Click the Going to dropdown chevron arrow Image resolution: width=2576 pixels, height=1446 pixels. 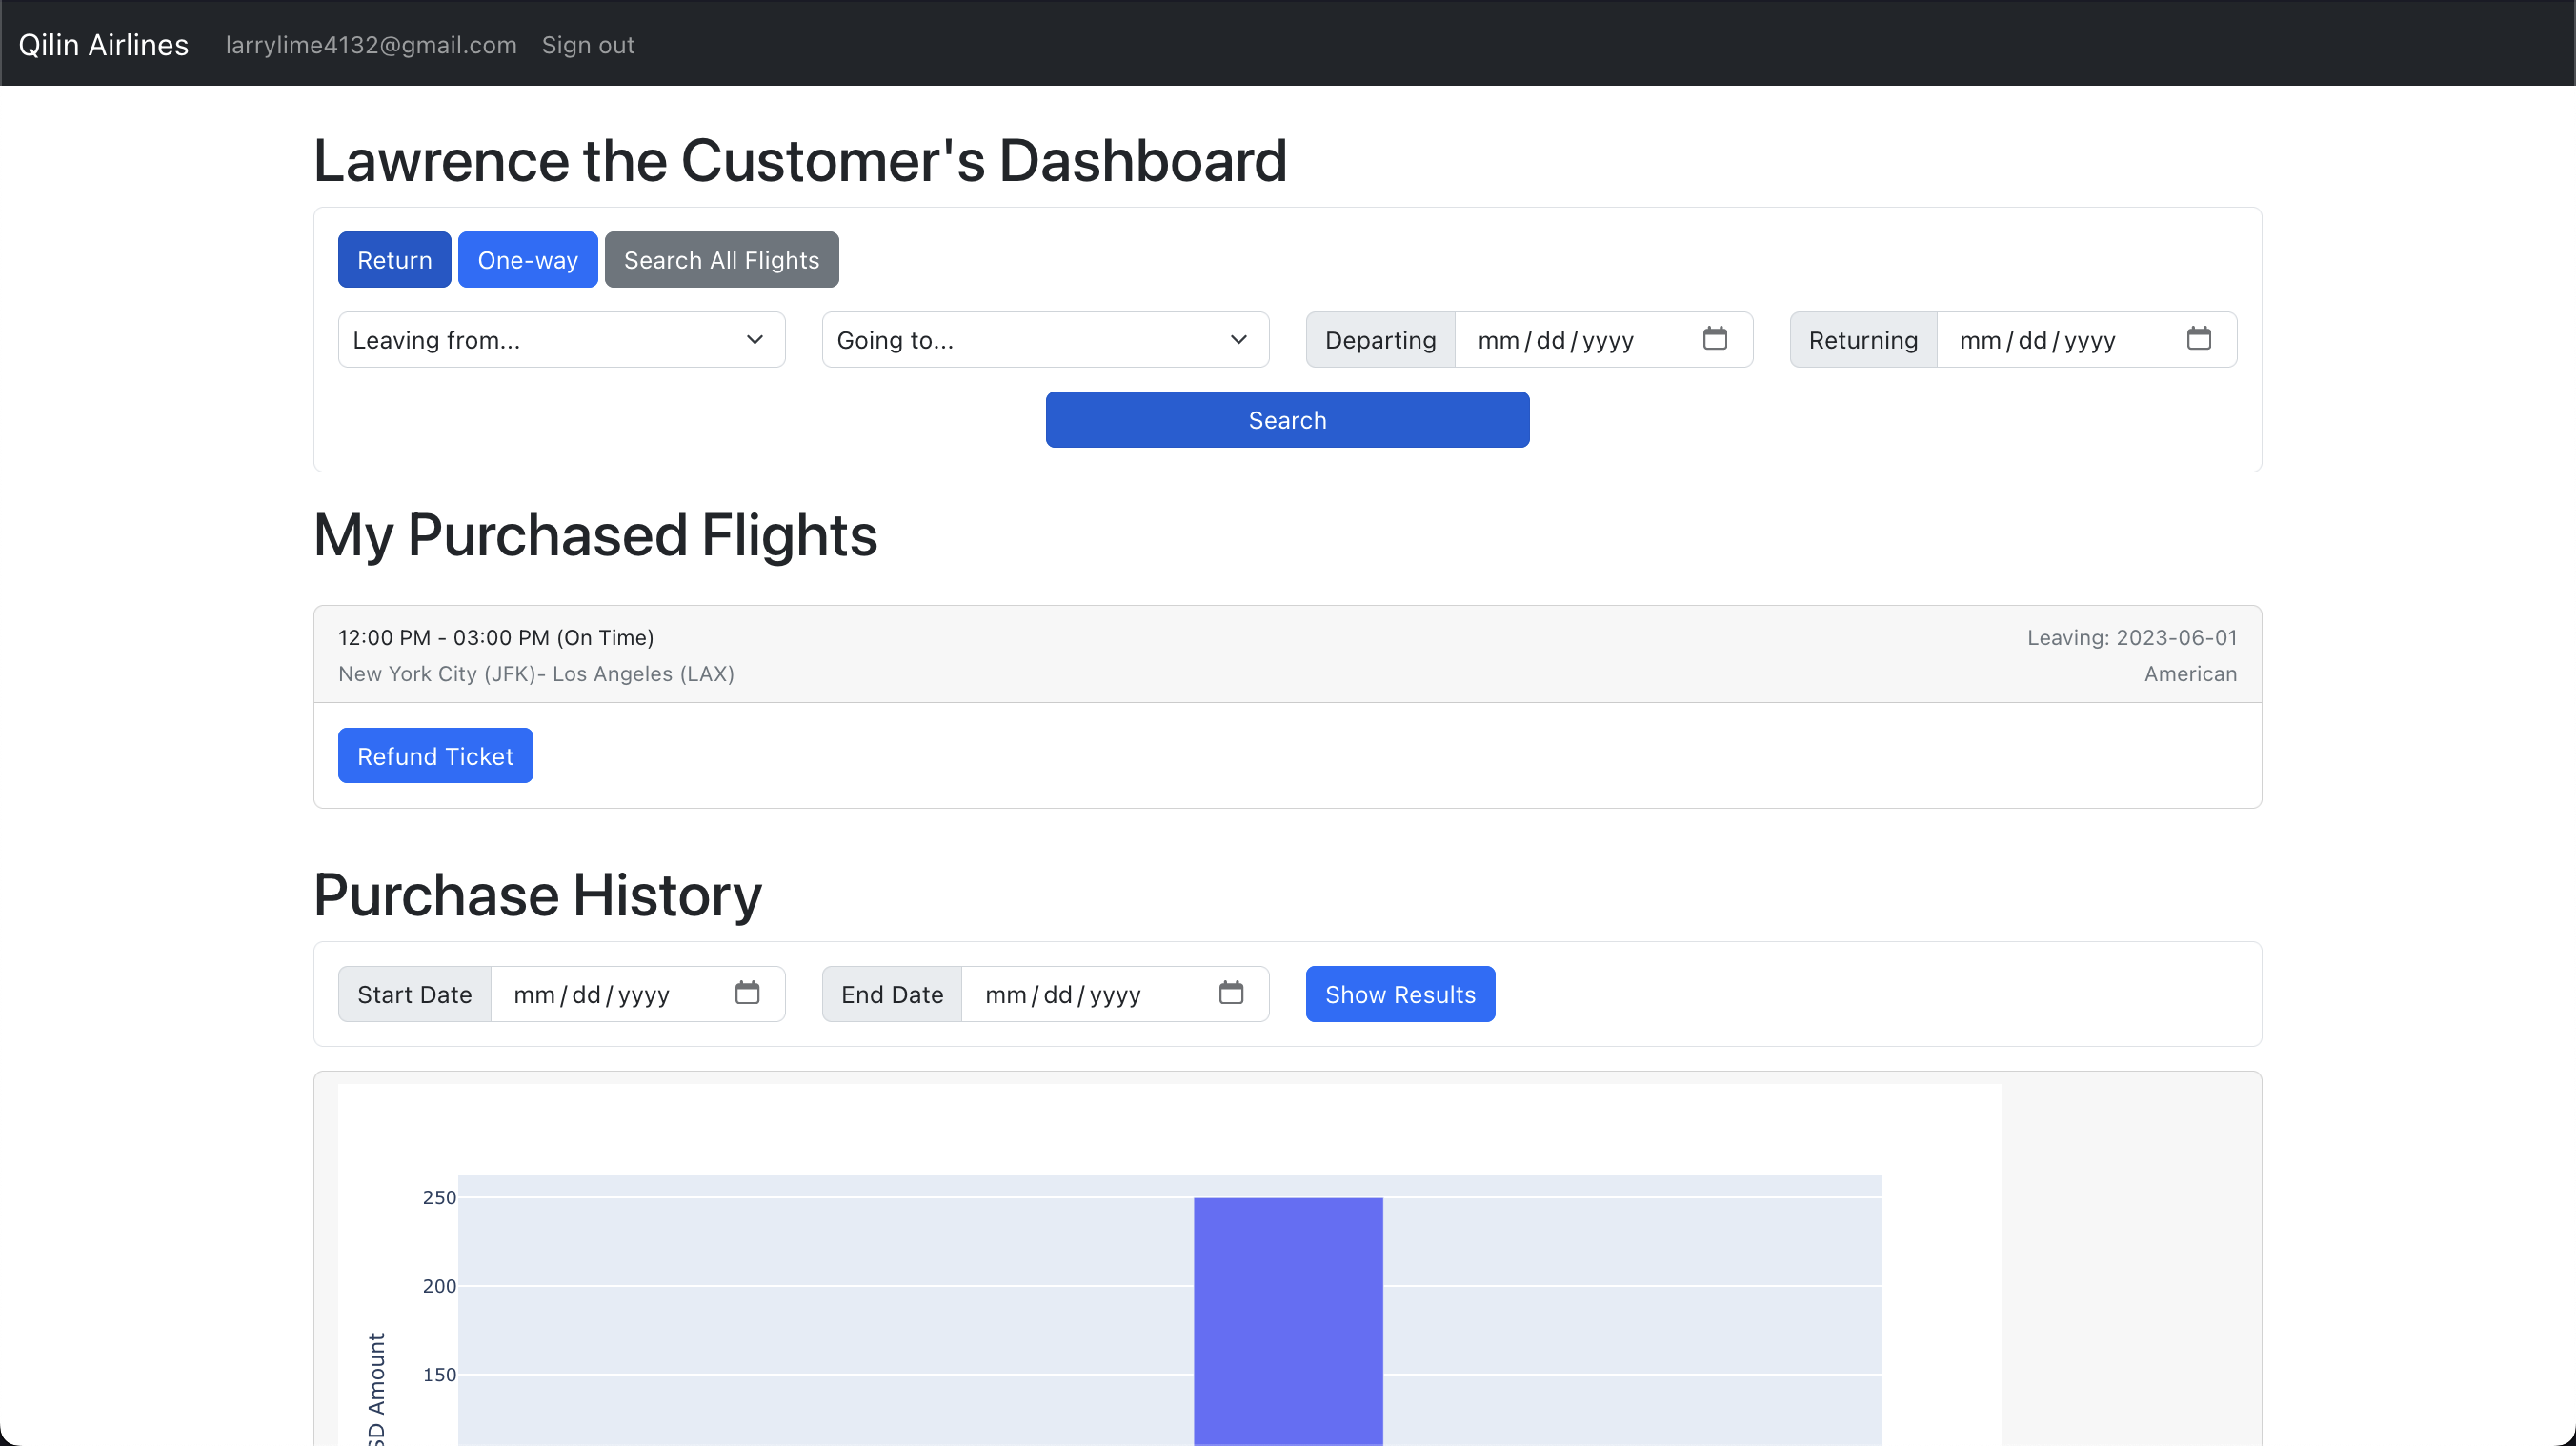[1238, 340]
